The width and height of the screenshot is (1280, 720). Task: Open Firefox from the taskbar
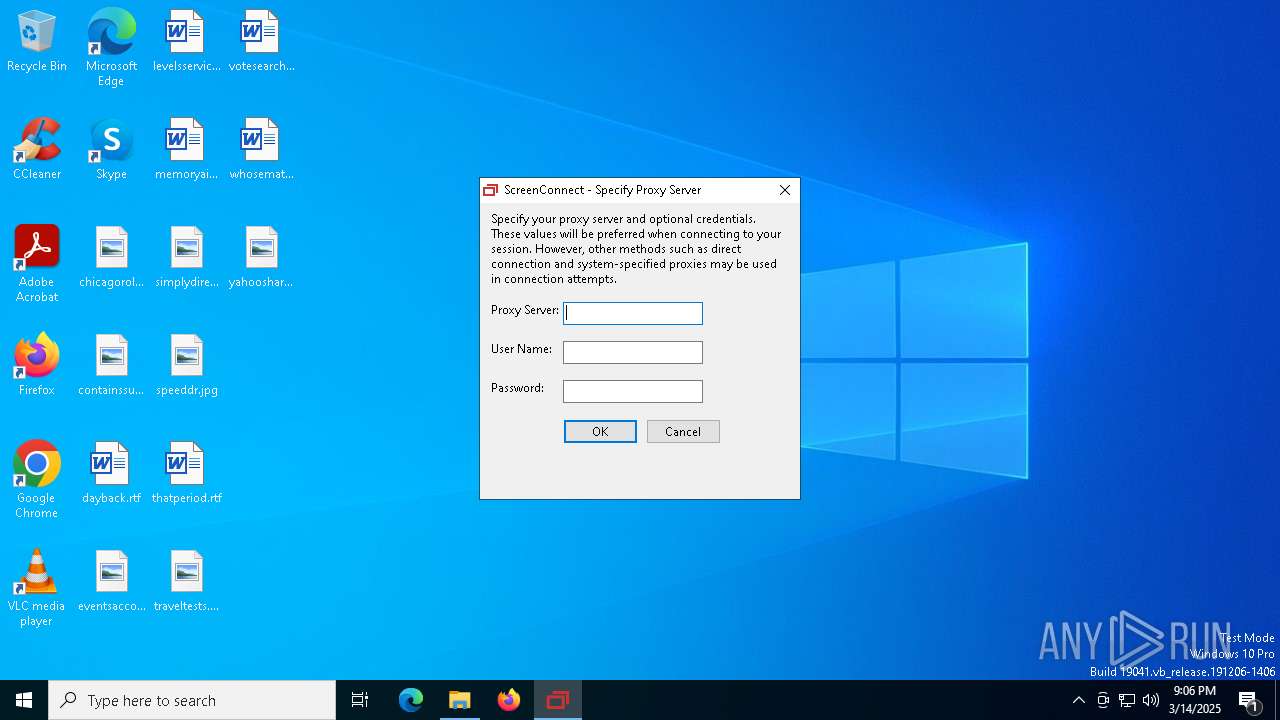pyautogui.click(x=509, y=700)
